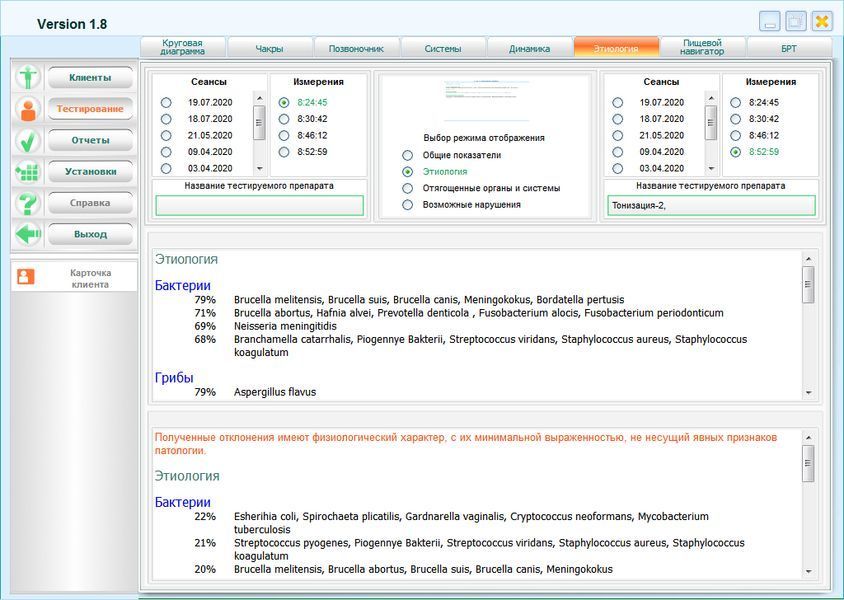Click the left empty препарата name field
844x600 pixels.
[259, 206]
